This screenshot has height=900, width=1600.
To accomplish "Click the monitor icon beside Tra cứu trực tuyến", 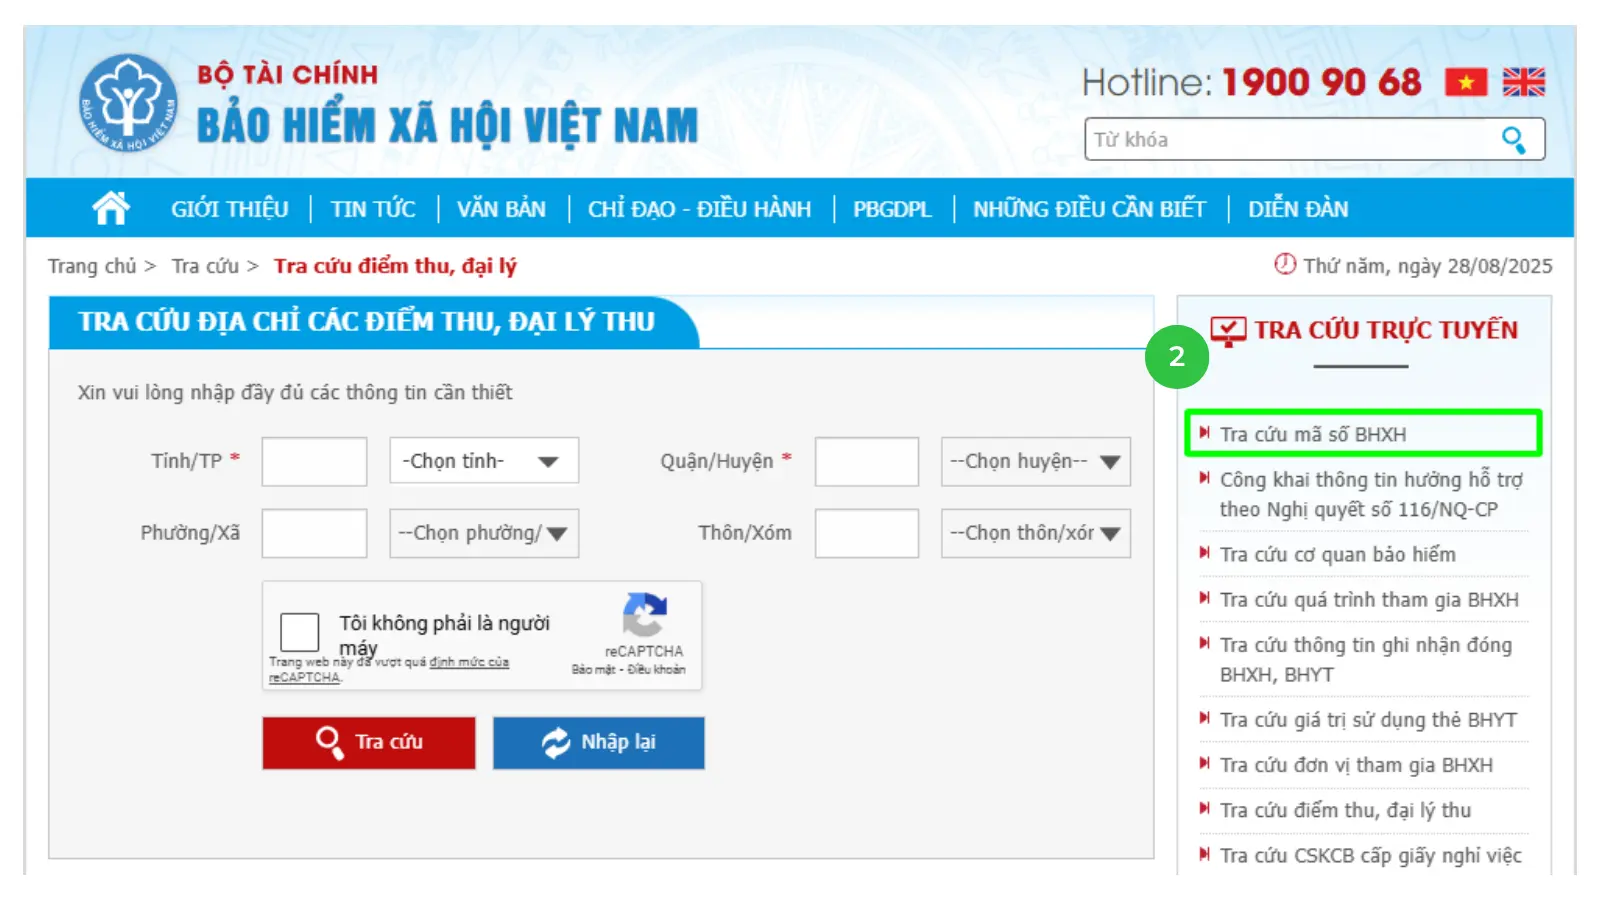I will click(1228, 331).
